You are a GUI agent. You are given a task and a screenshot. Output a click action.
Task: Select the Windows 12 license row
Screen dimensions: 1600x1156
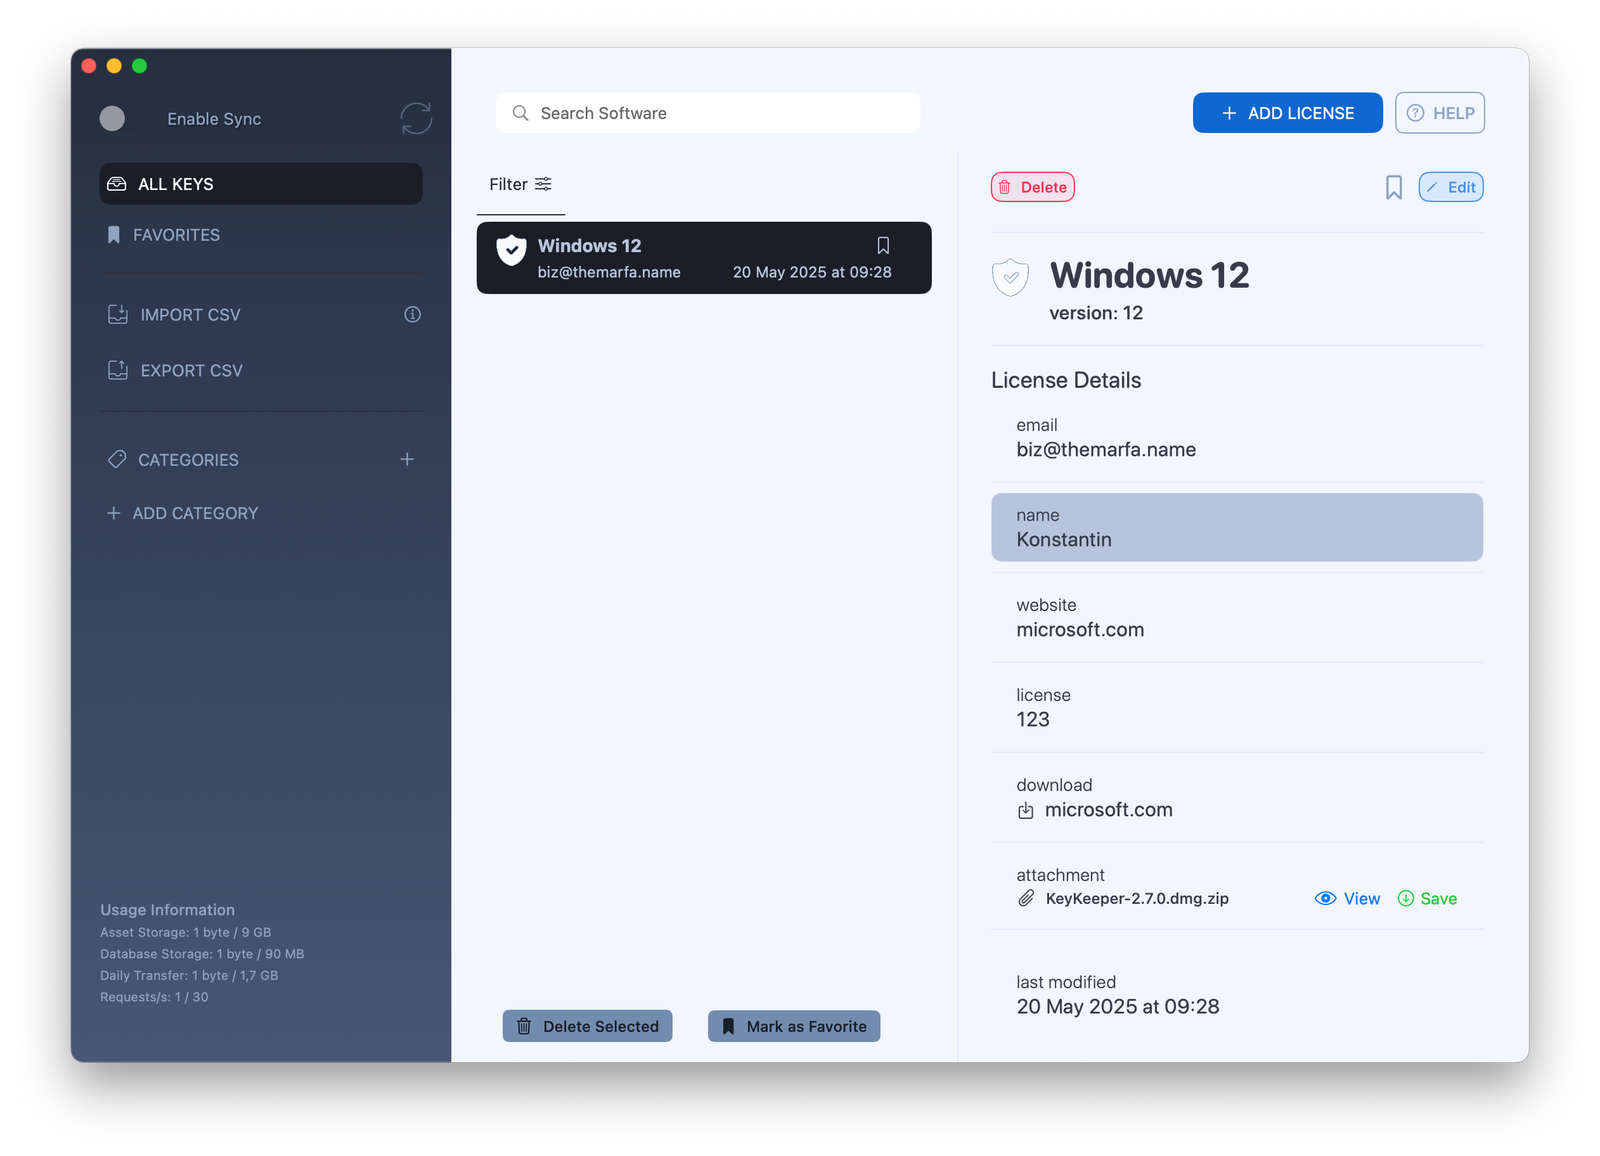[704, 258]
